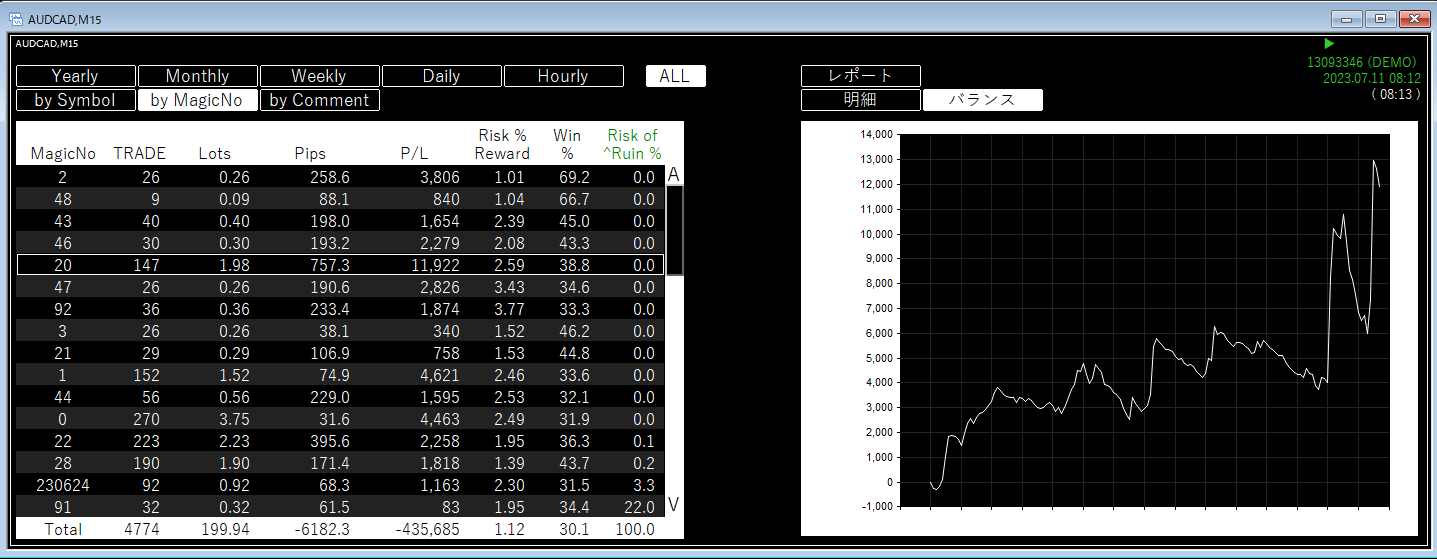Group results by Symbol
1437x559 pixels.
click(76, 100)
